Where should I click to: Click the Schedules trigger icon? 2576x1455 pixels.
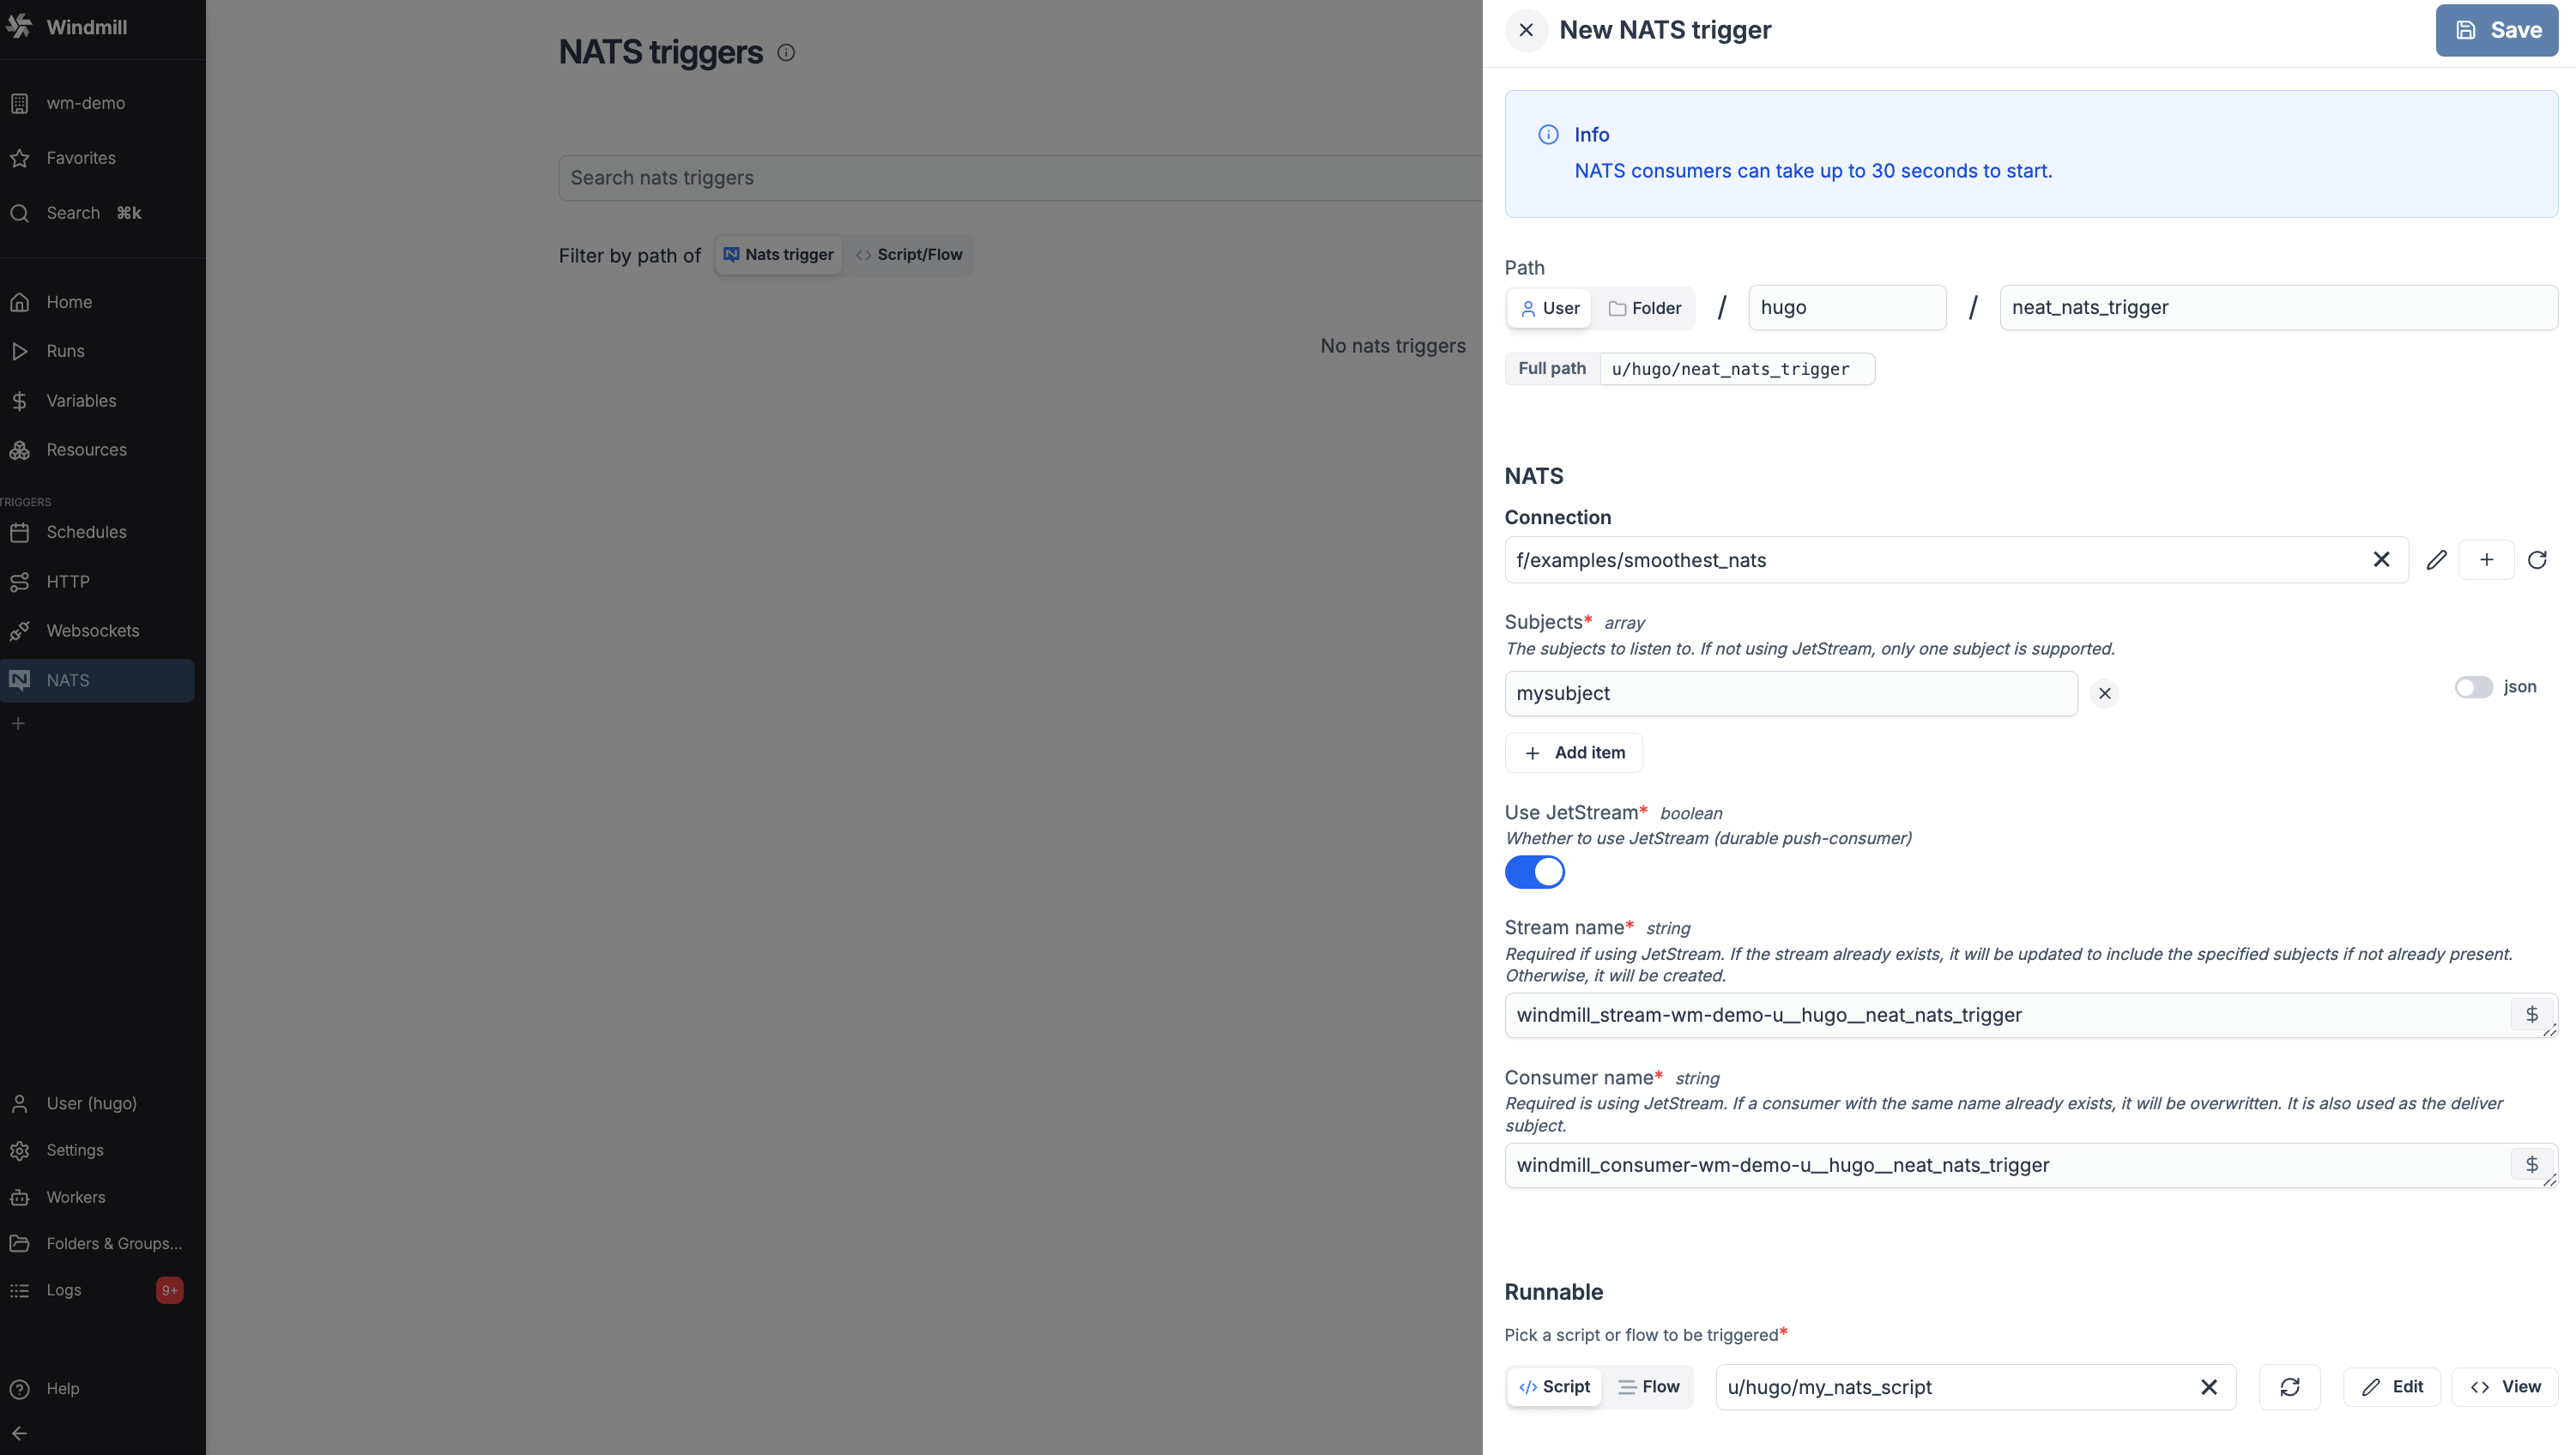(x=21, y=530)
